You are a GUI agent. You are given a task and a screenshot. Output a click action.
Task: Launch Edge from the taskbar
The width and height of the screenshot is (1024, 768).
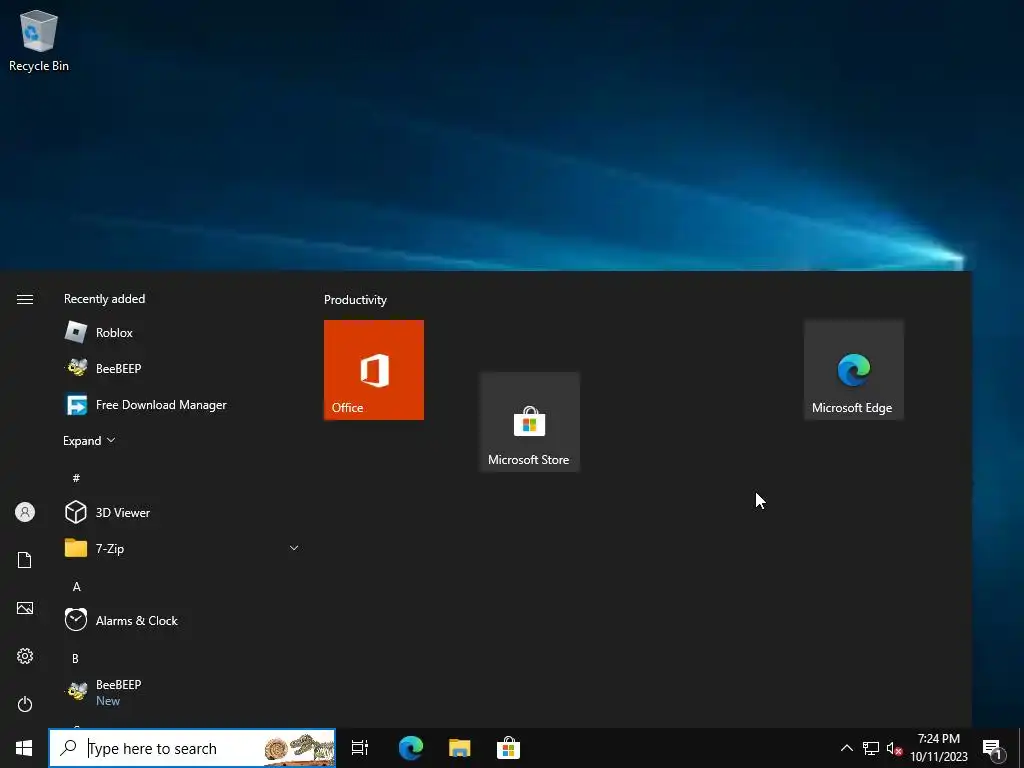coord(411,748)
